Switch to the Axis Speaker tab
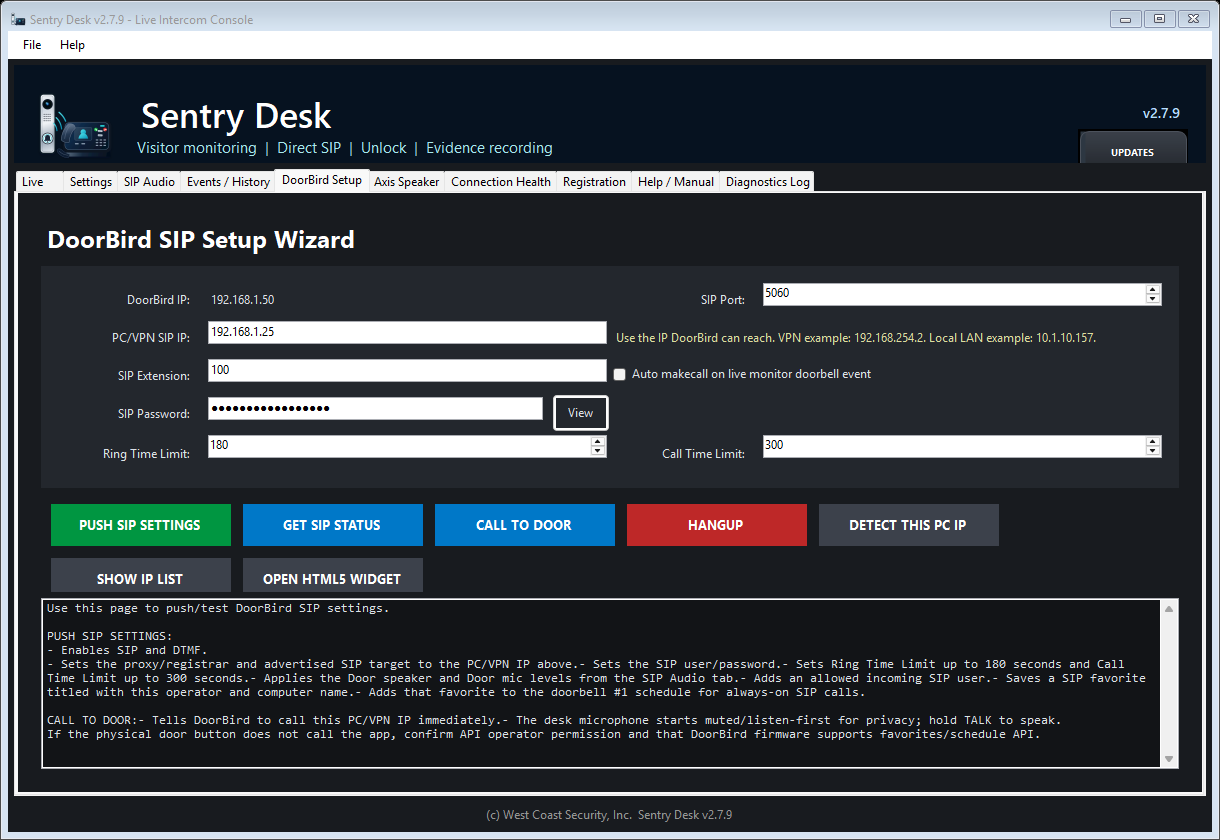The width and height of the screenshot is (1220, 840). point(406,182)
